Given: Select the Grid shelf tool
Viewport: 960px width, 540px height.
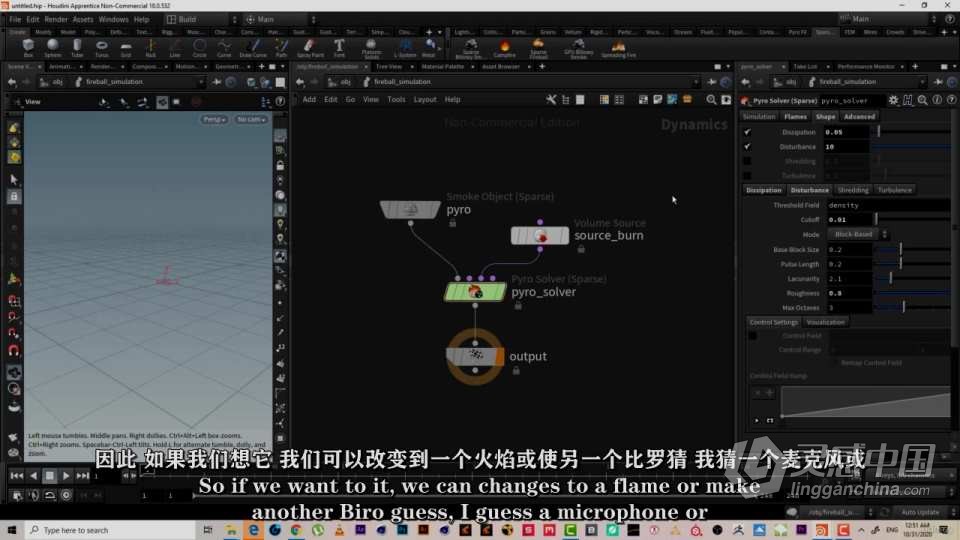Looking at the screenshot, I should click(x=126, y=48).
